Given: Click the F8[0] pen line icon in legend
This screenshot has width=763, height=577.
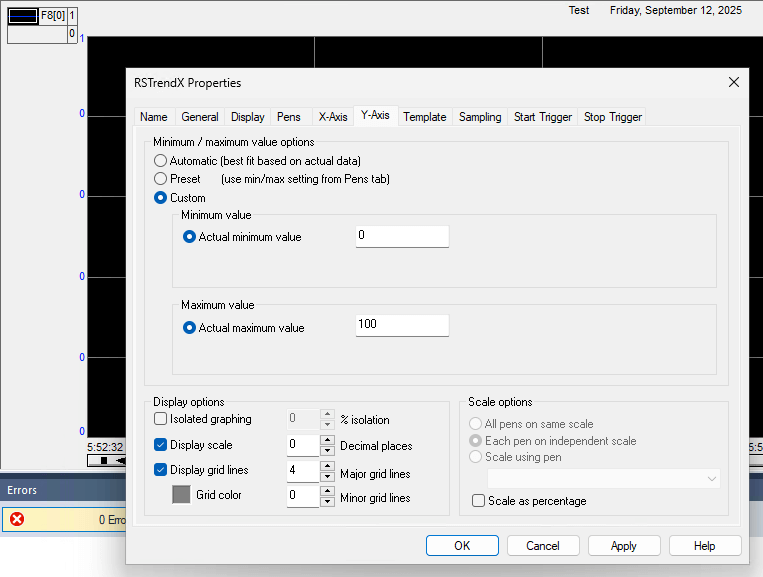Looking at the screenshot, I should coord(23,16).
